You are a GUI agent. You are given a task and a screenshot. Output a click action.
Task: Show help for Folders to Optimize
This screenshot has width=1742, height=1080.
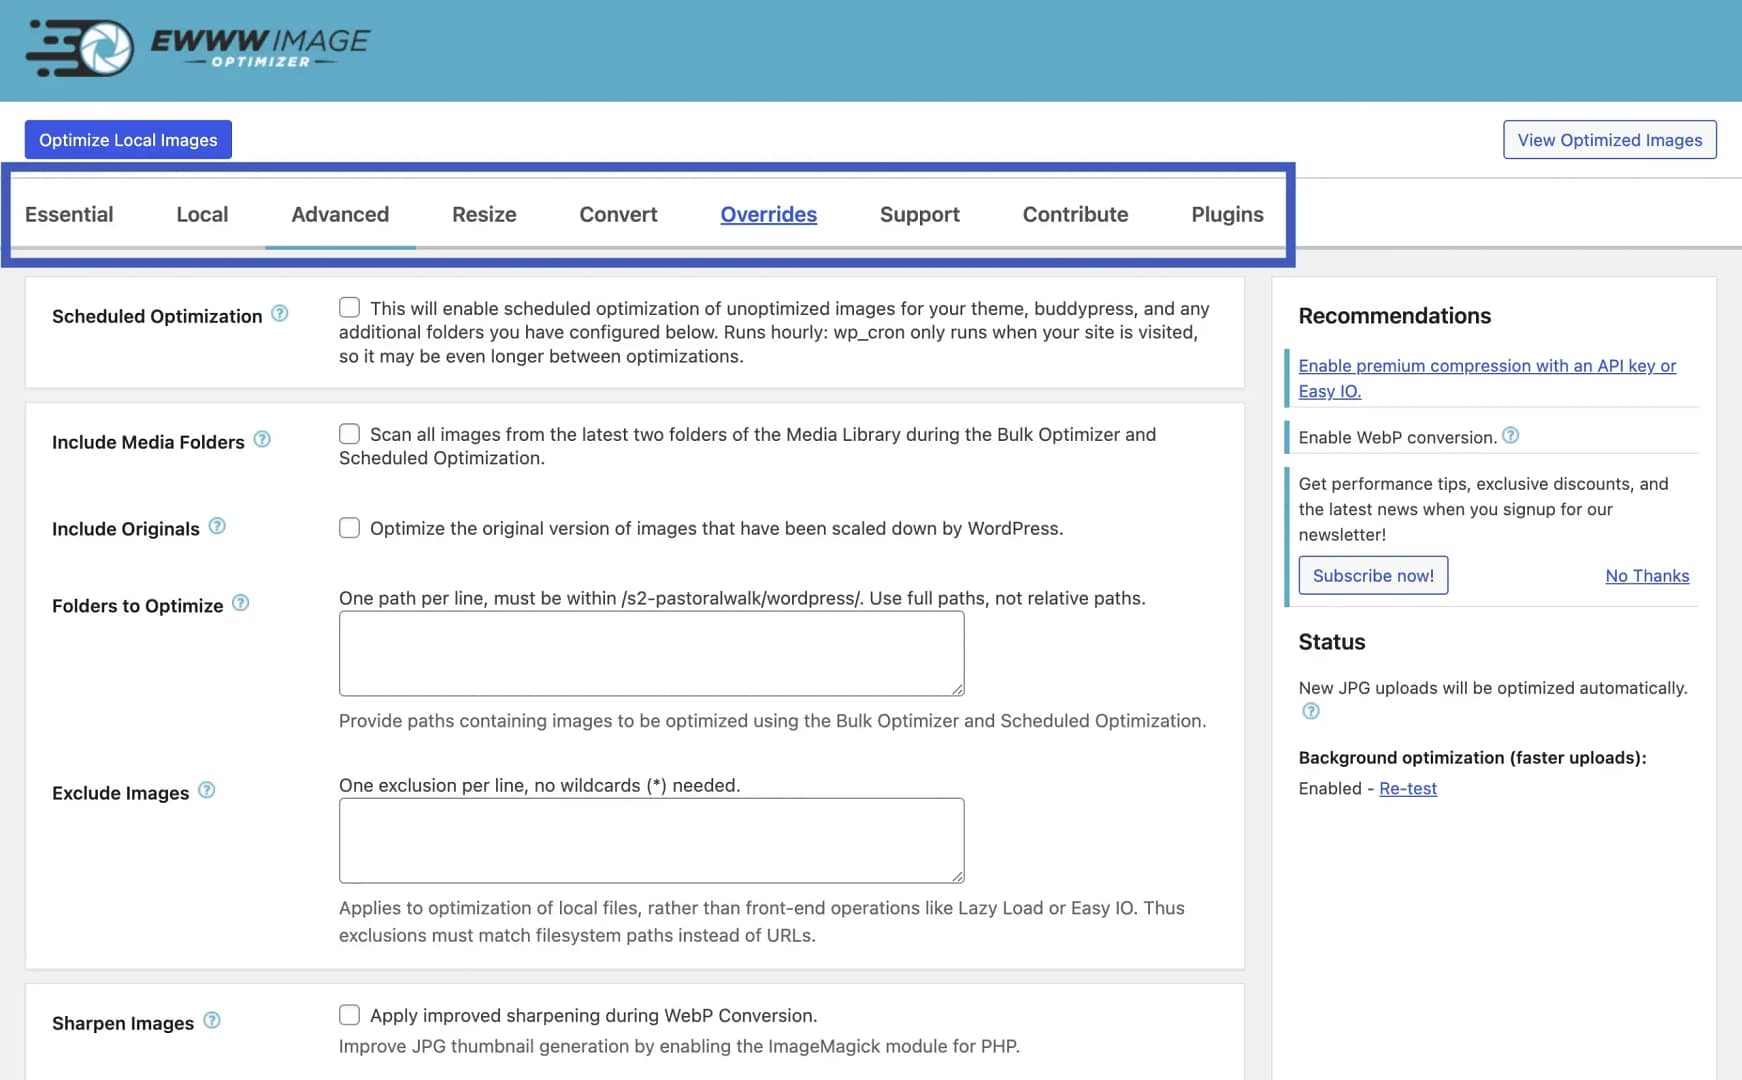tap(241, 603)
